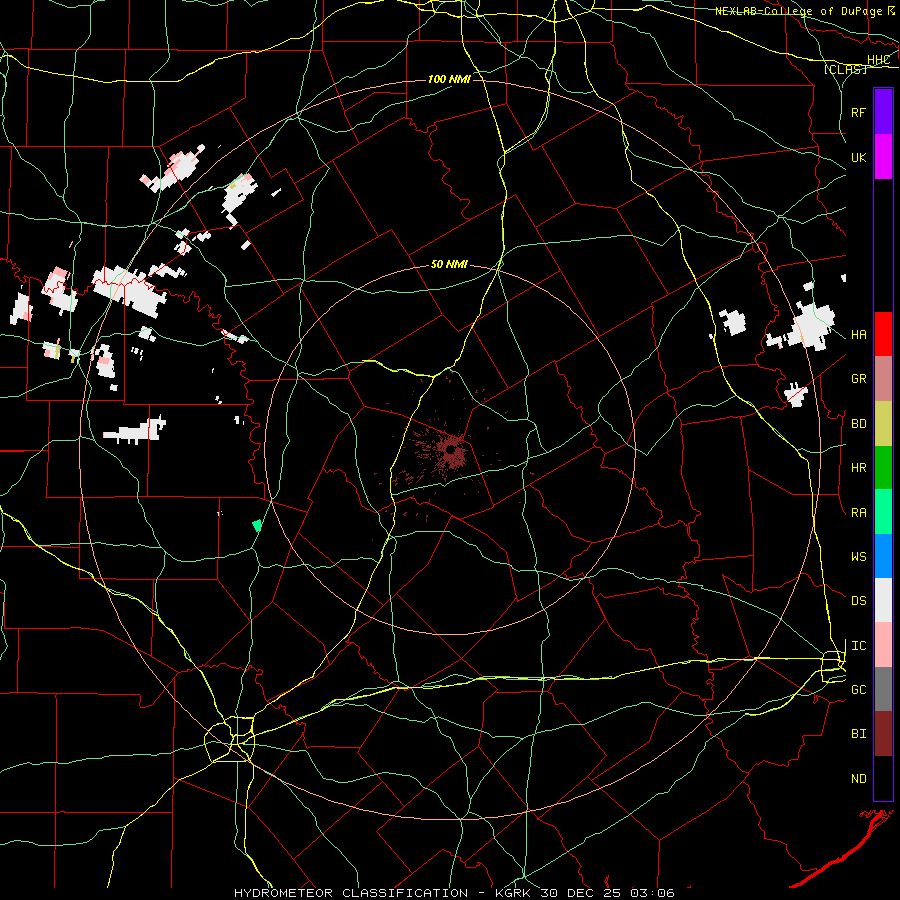
Task: Select the GC gray legend swatch
Action: pyautogui.click(x=883, y=689)
